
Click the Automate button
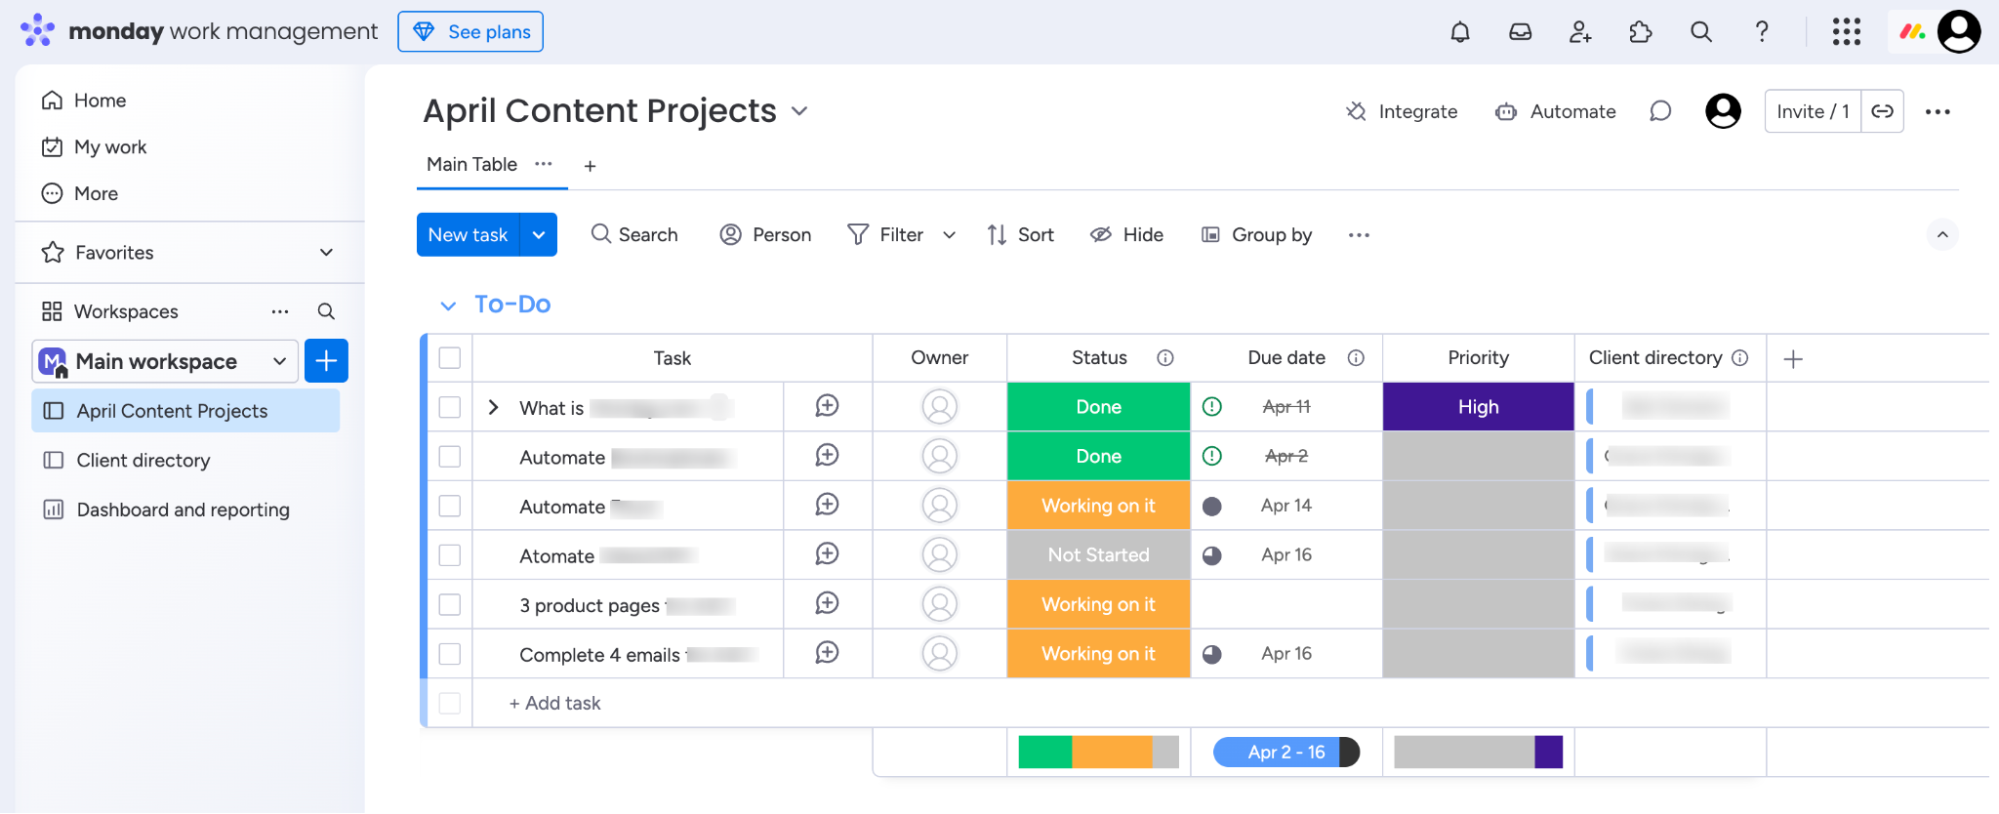1556,112
